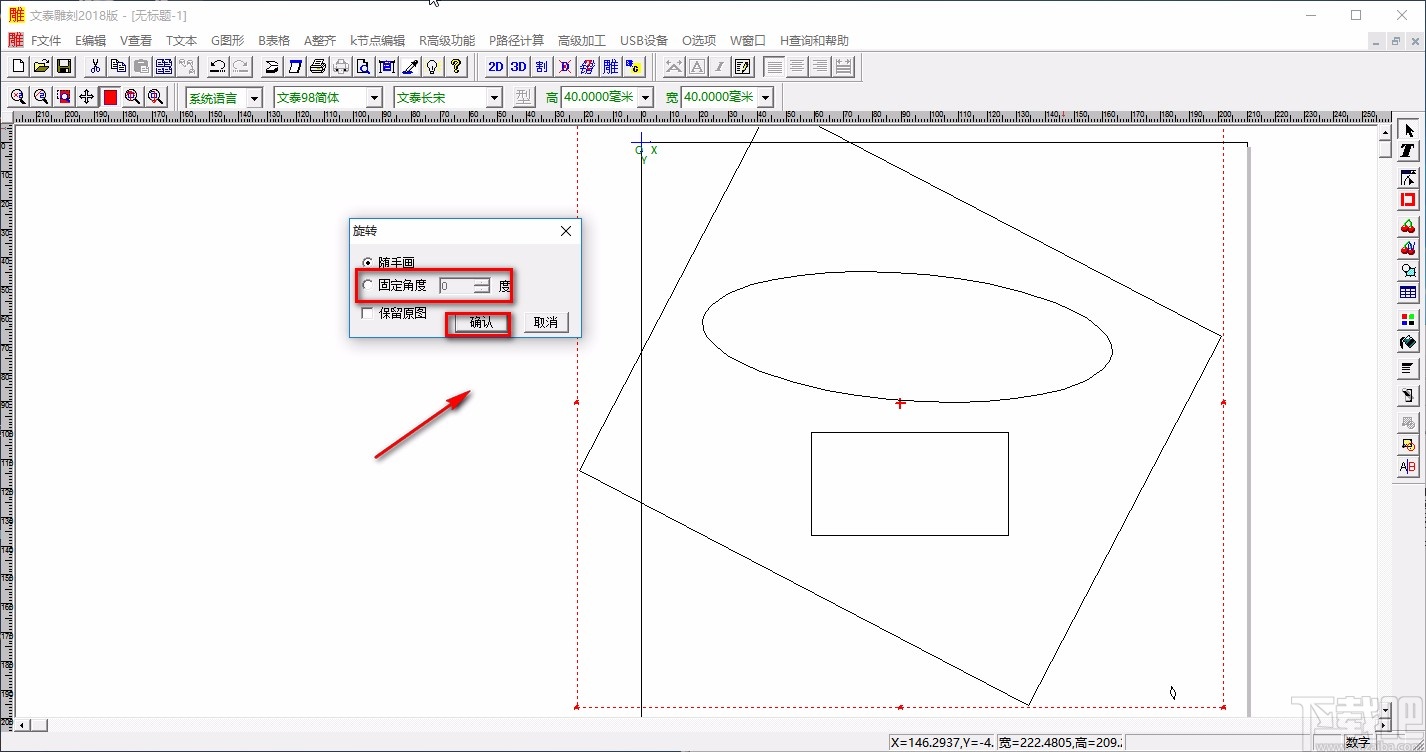Open the H查询和帮助 menu
Screen dimensions: 1426x752
point(814,41)
